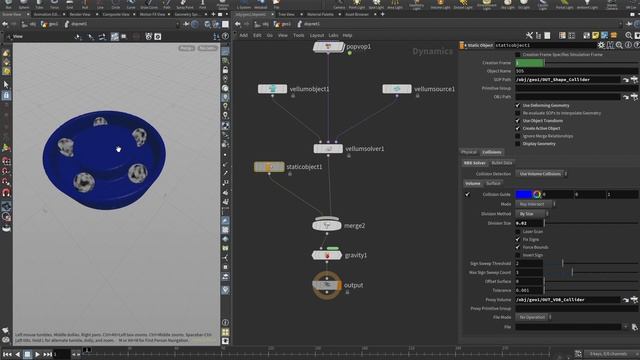Open the node info icon in parameters

[628, 45]
